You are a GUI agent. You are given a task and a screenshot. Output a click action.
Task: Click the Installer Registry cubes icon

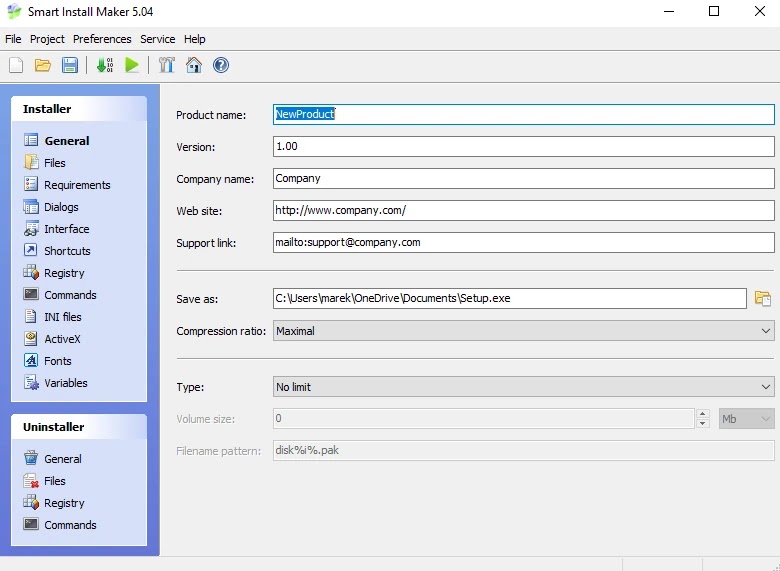(31, 272)
